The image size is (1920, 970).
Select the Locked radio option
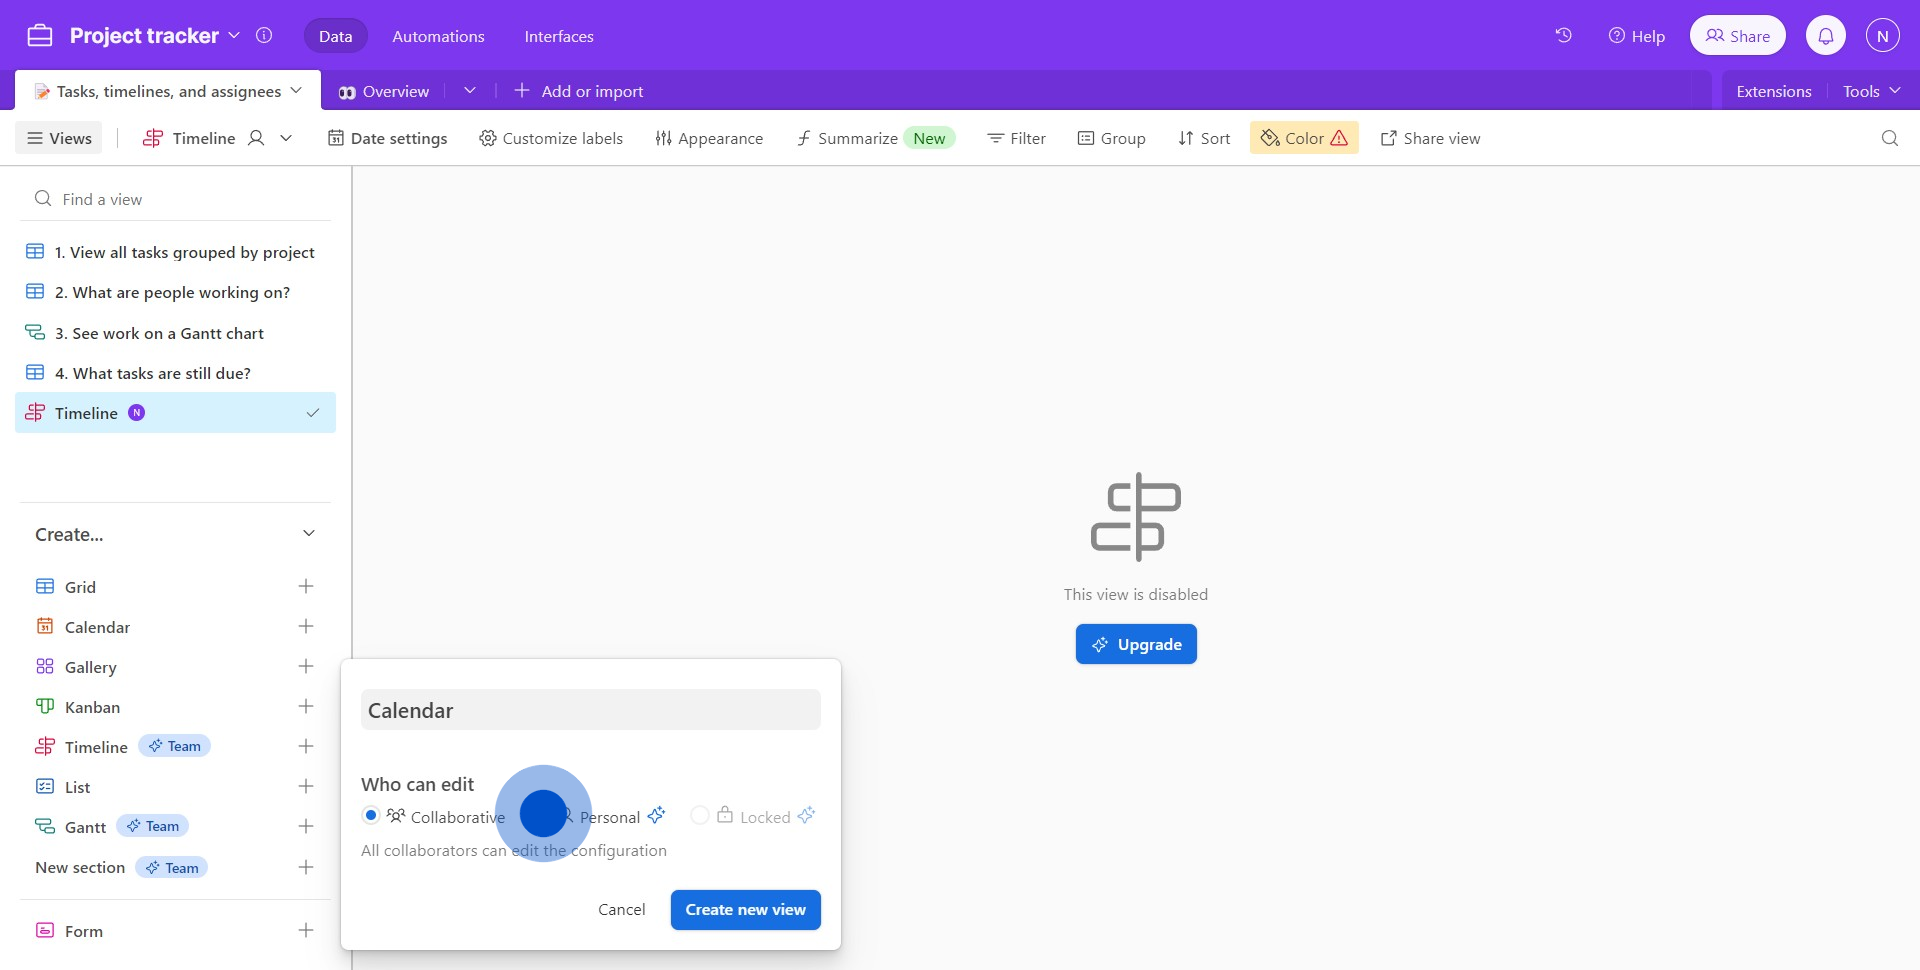coord(700,816)
